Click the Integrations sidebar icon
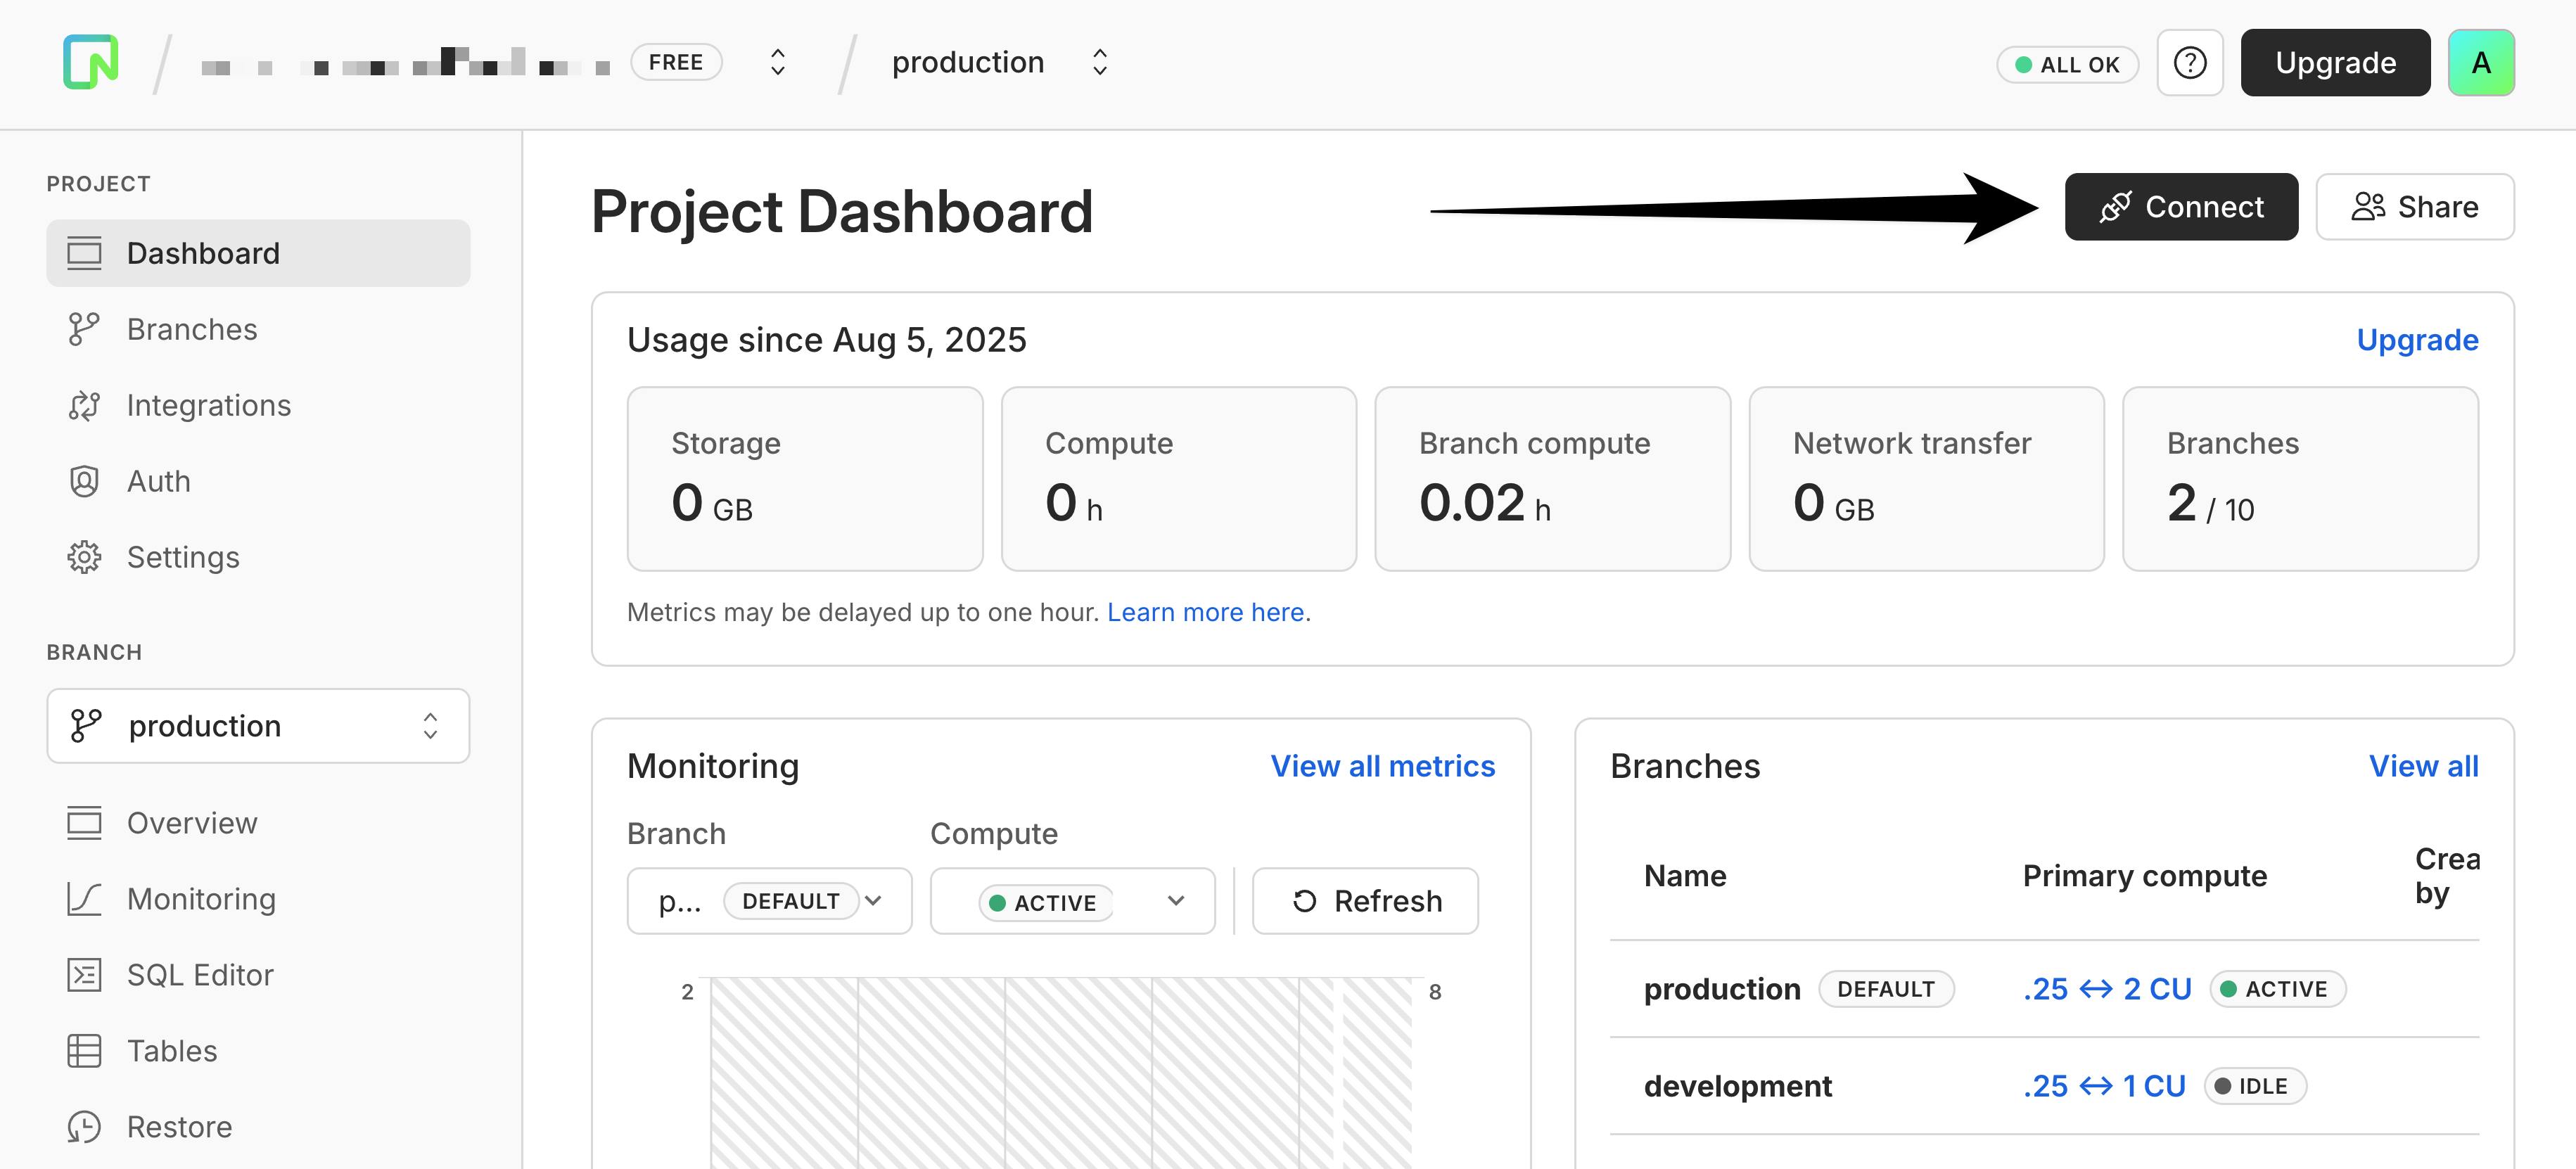The width and height of the screenshot is (2576, 1169). [x=84, y=405]
